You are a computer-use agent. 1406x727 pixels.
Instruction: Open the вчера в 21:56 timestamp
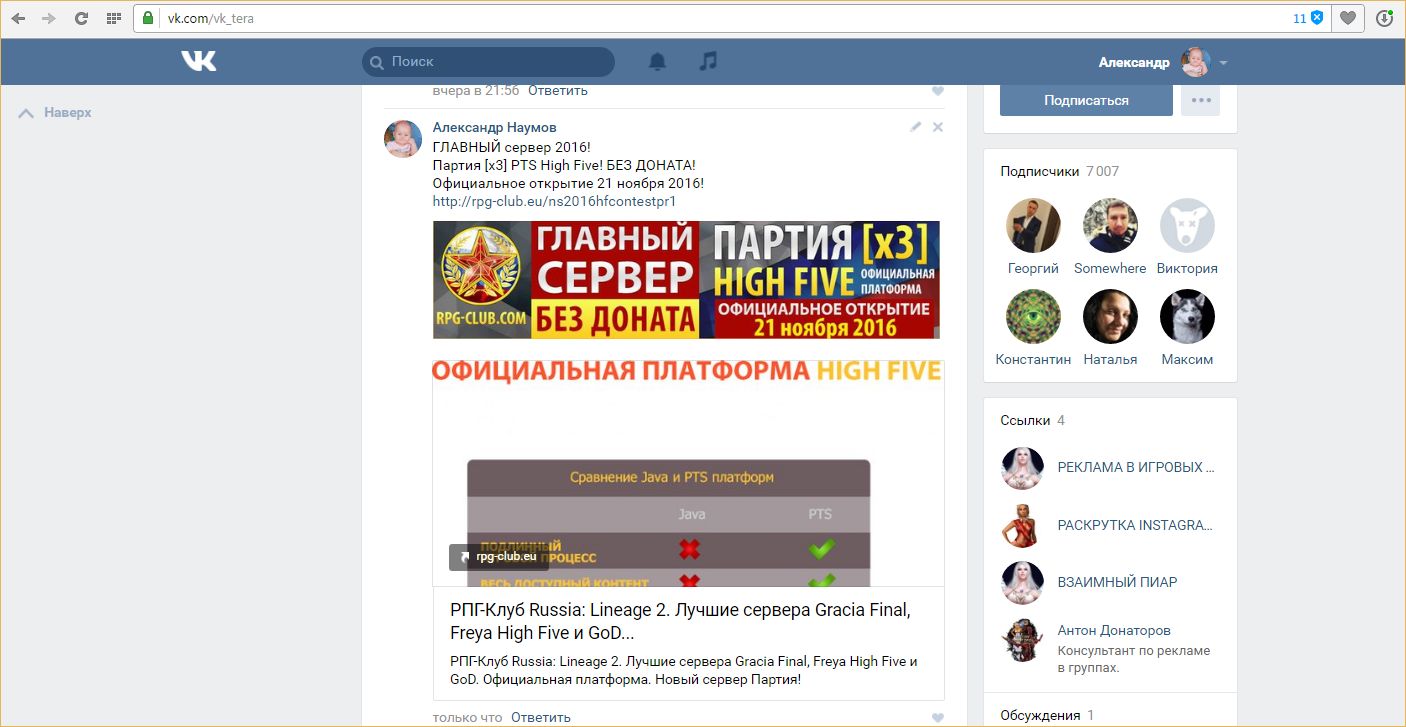(x=476, y=91)
